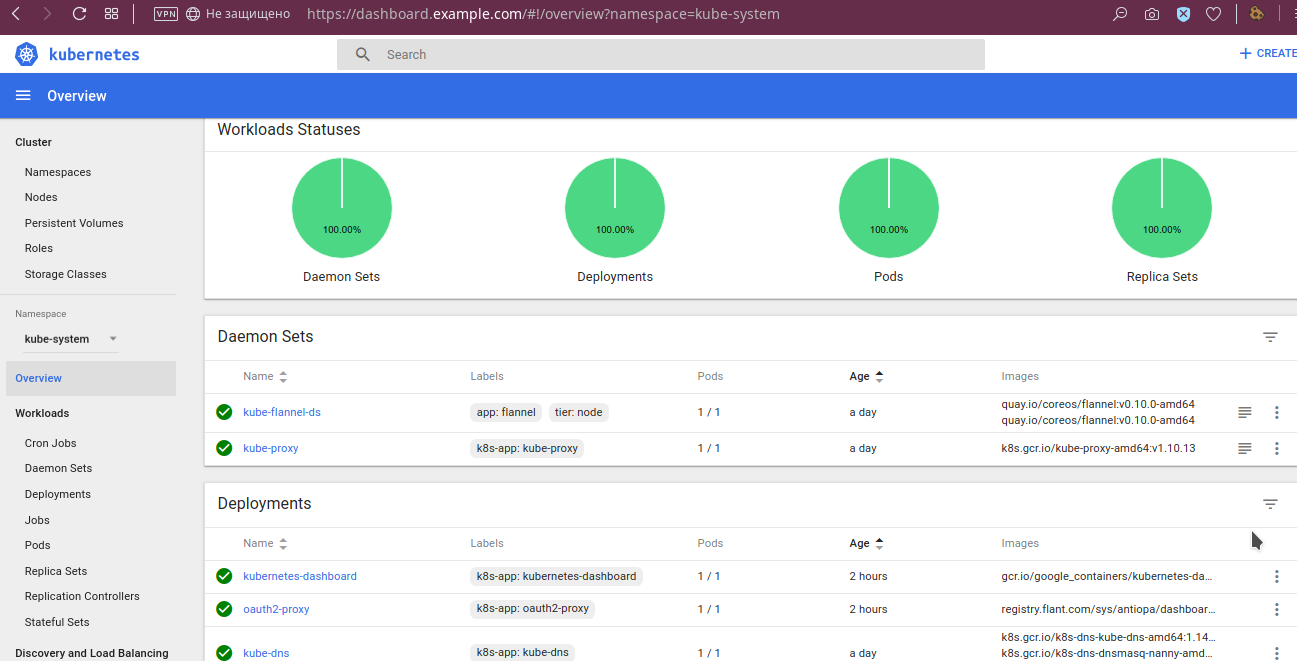Select Overview in sidebar
The image size is (1297, 661).
(x=90, y=378)
